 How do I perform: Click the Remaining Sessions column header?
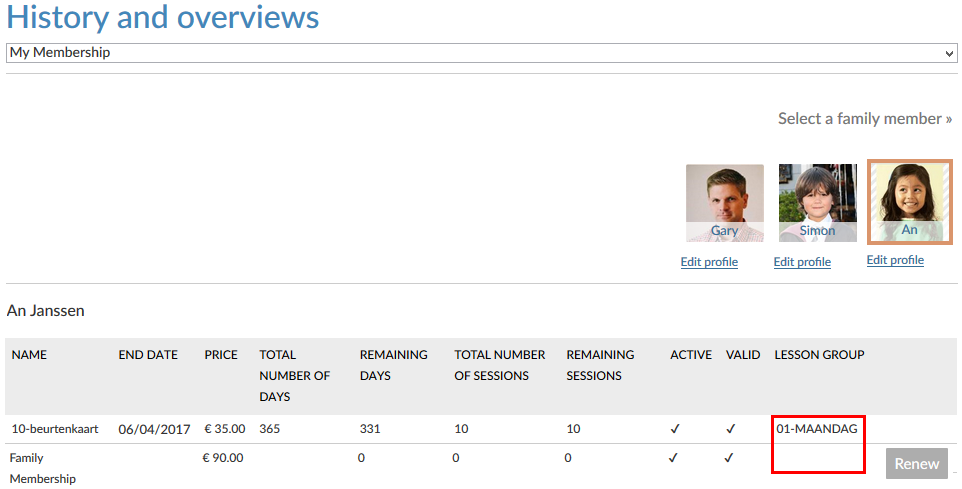click(x=600, y=365)
